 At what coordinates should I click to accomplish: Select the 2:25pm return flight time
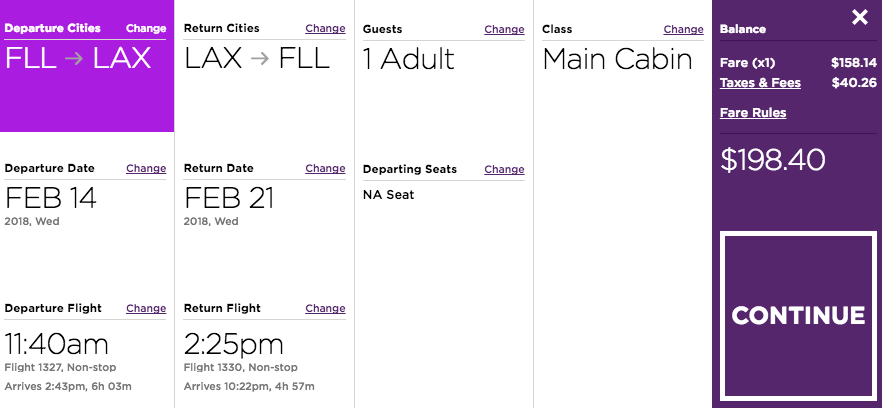point(234,344)
